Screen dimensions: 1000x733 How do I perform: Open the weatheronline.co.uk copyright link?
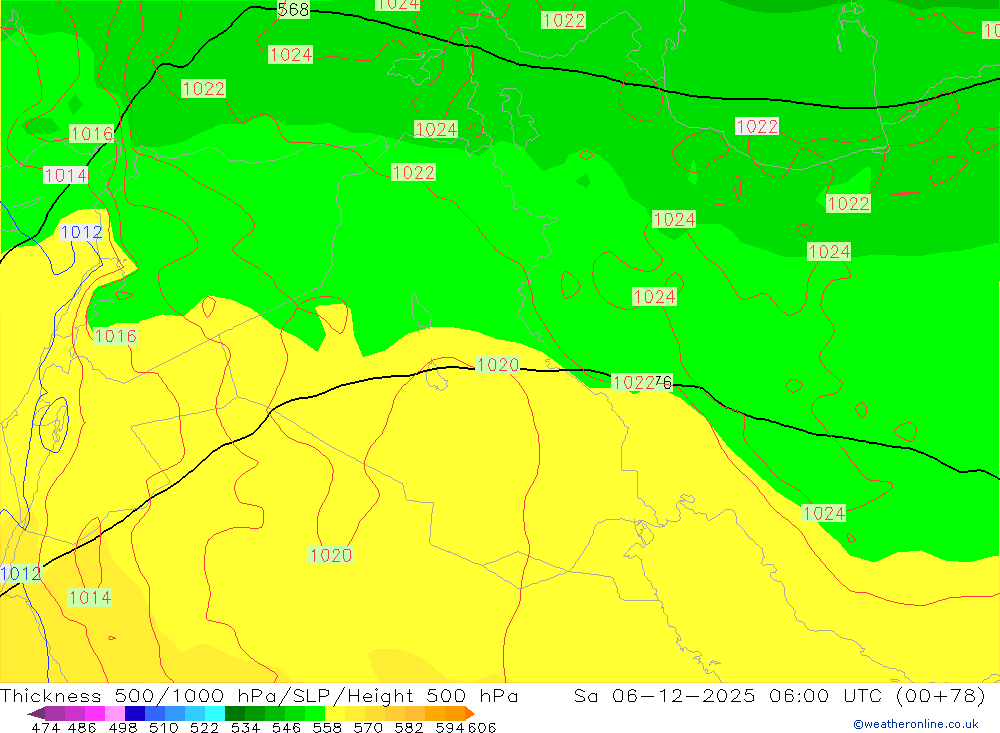click(916, 724)
